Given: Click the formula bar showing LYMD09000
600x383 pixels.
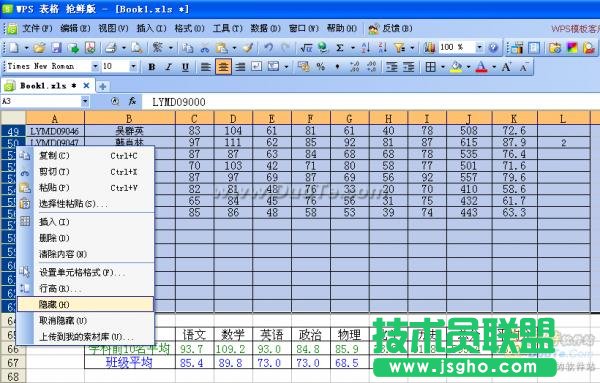Looking at the screenshot, I should (x=370, y=102).
